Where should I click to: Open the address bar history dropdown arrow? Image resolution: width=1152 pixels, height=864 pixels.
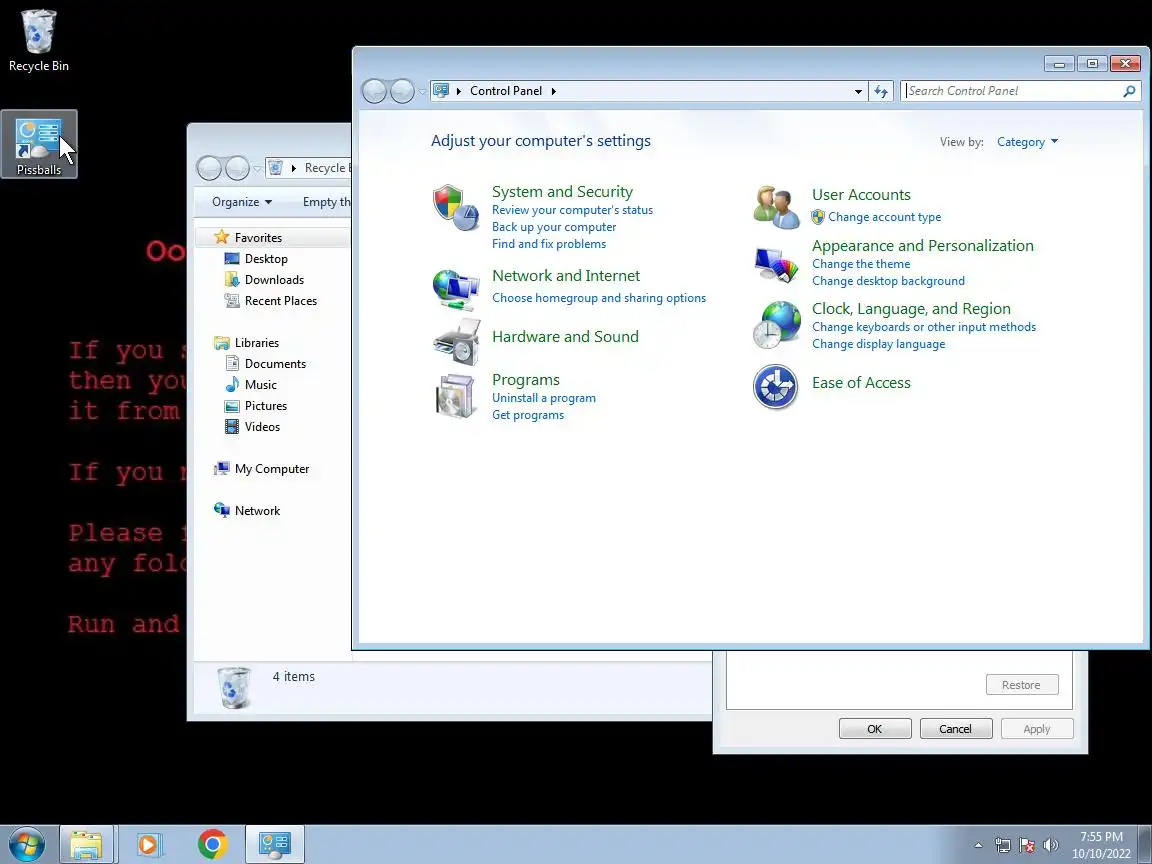[x=857, y=91]
